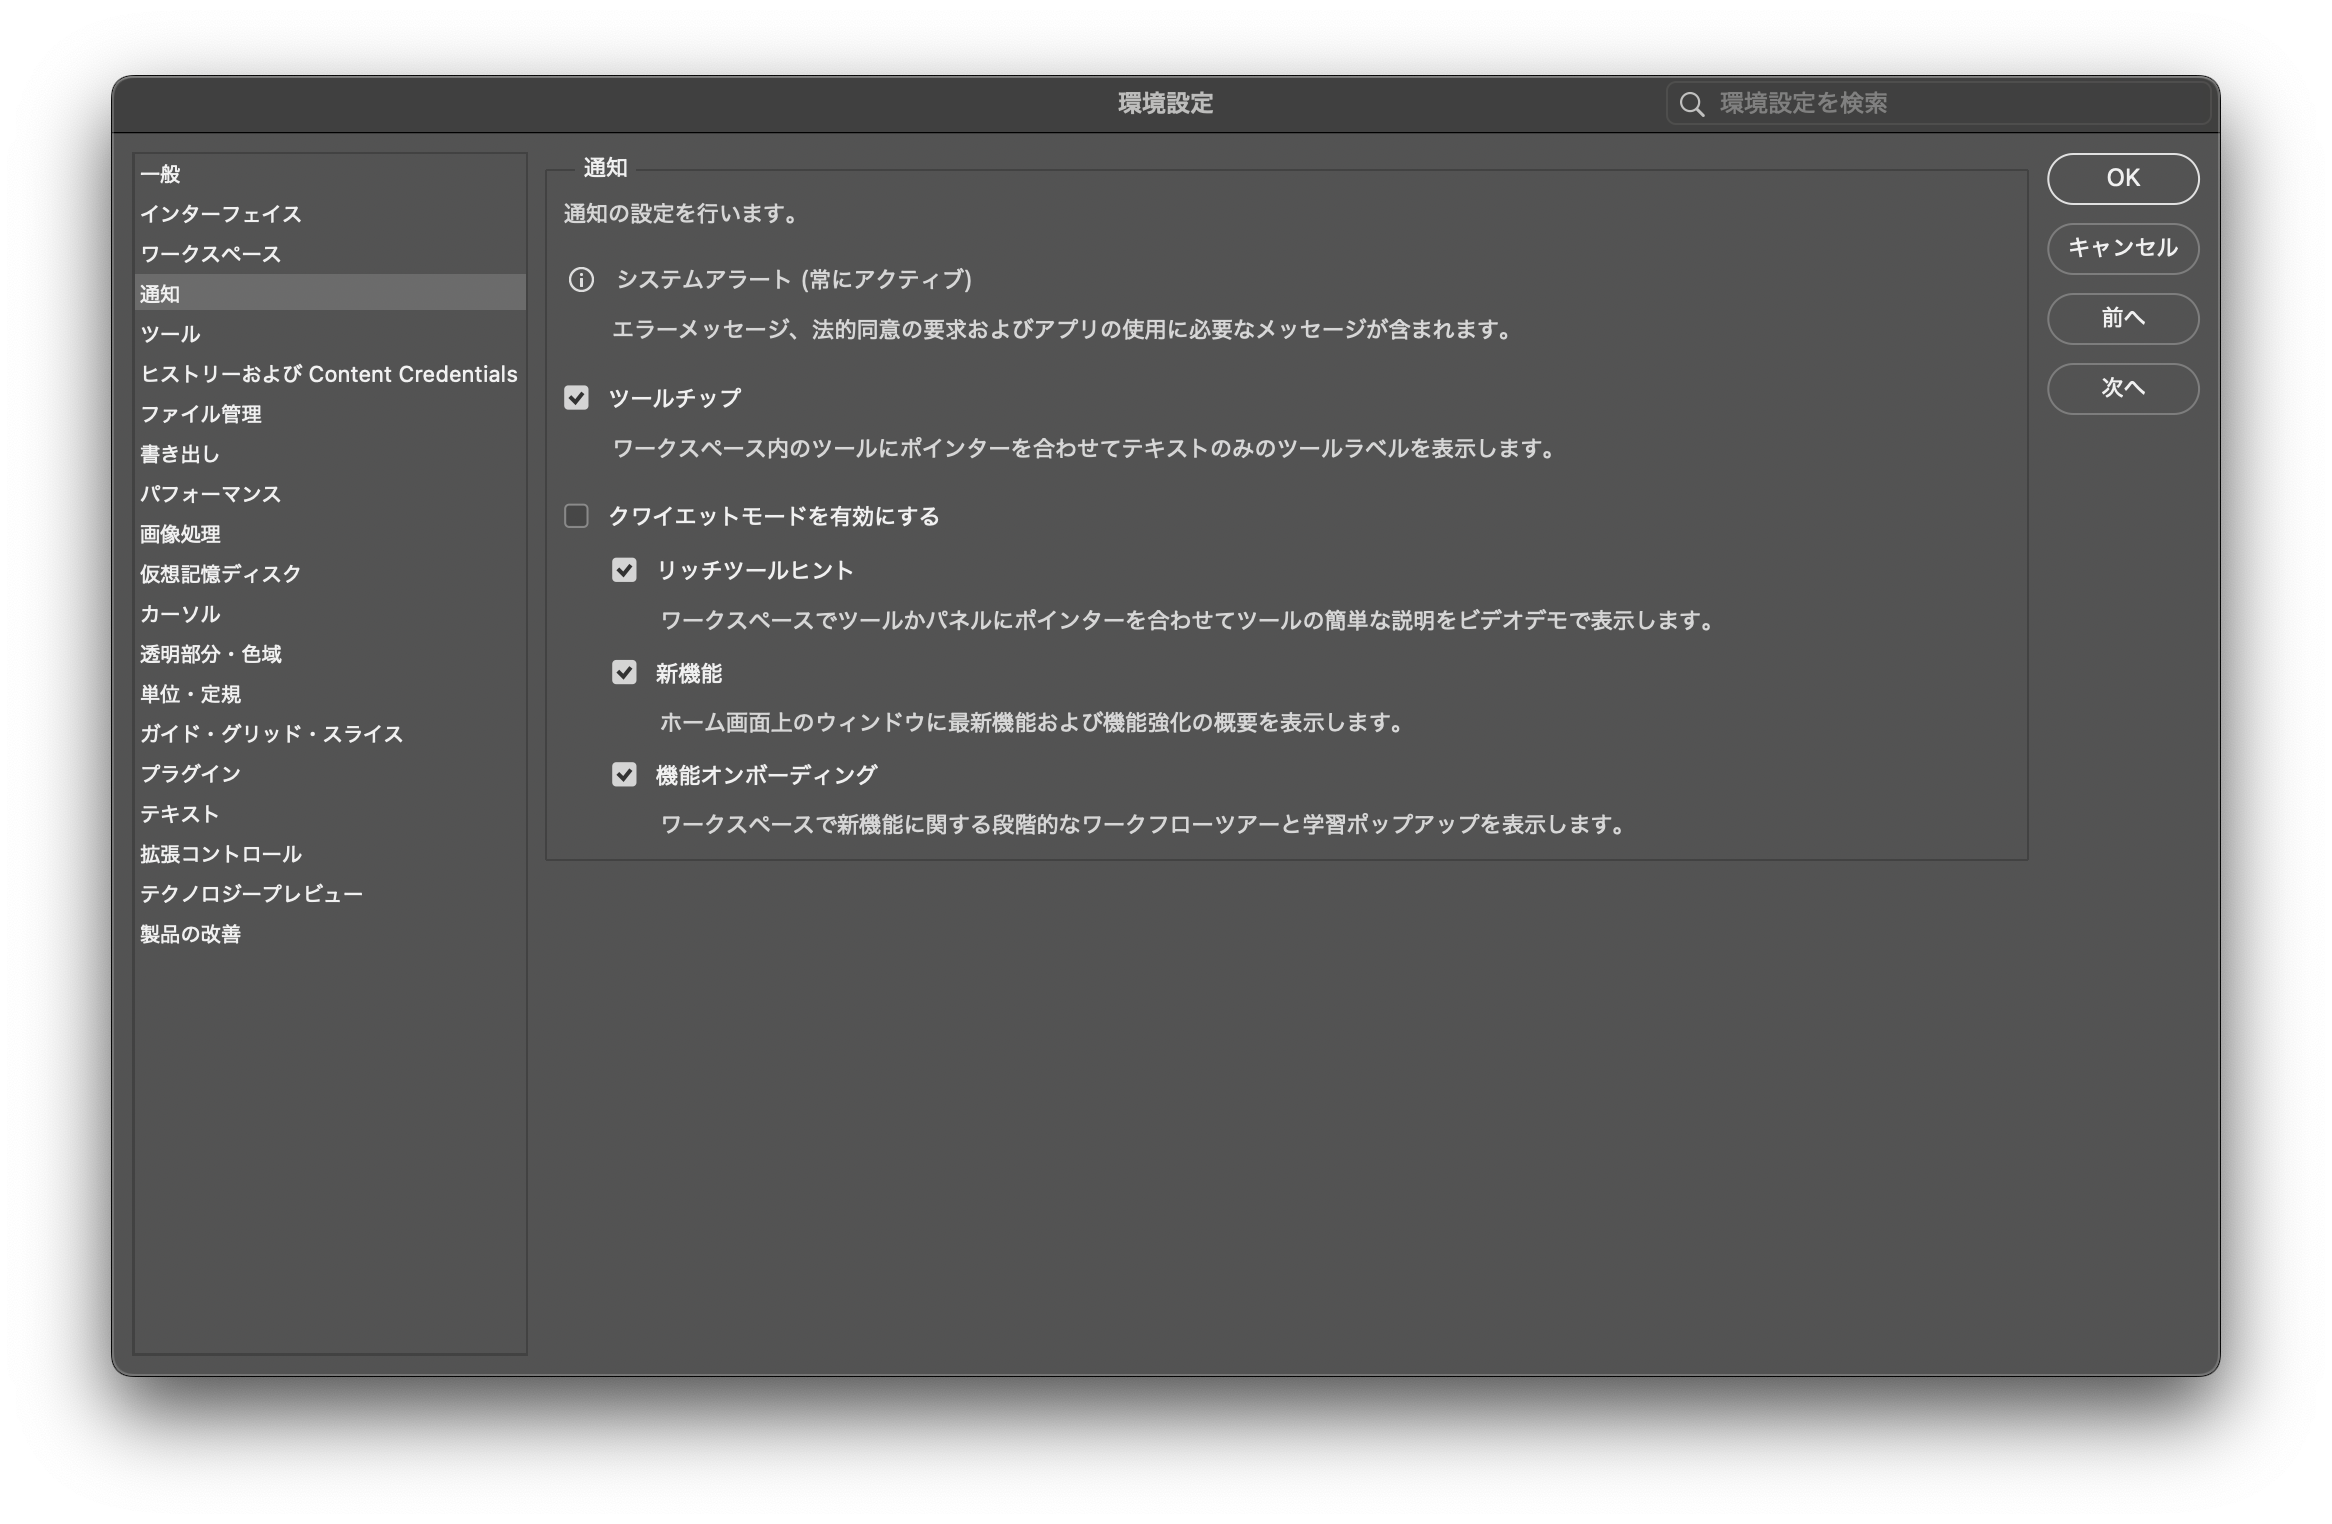Open the パフォーマンス settings category
This screenshot has width=2332, height=1524.
click(210, 494)
